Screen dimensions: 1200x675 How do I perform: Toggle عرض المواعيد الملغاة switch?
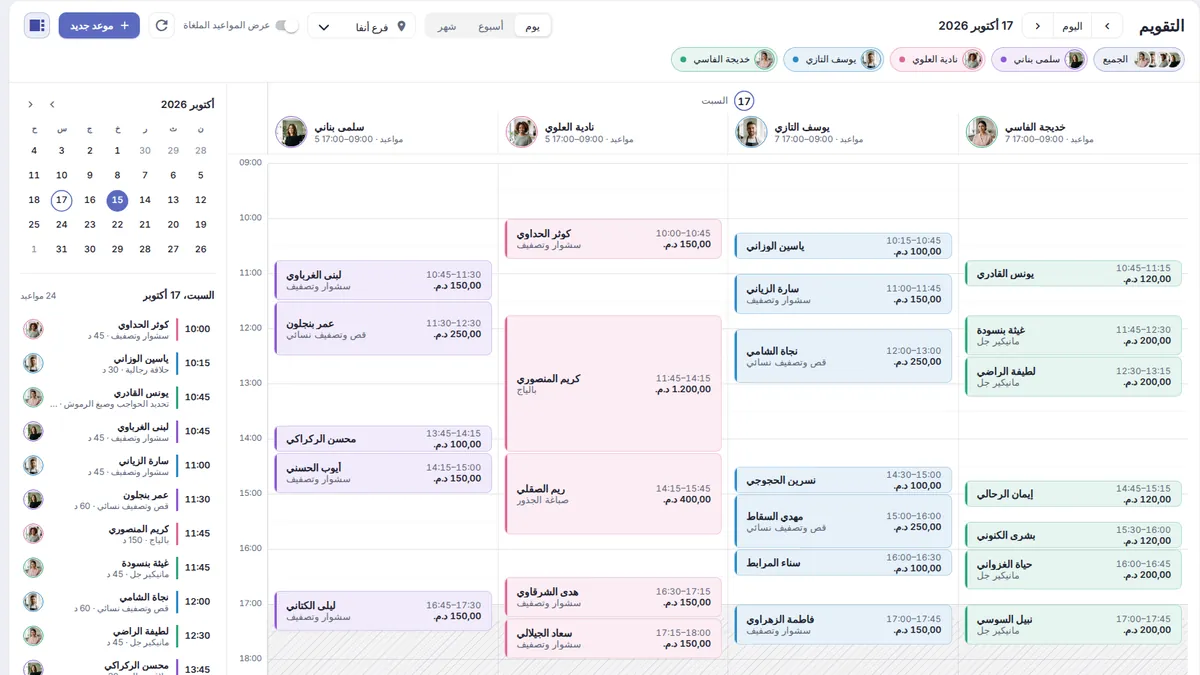(x=287, y=25)
